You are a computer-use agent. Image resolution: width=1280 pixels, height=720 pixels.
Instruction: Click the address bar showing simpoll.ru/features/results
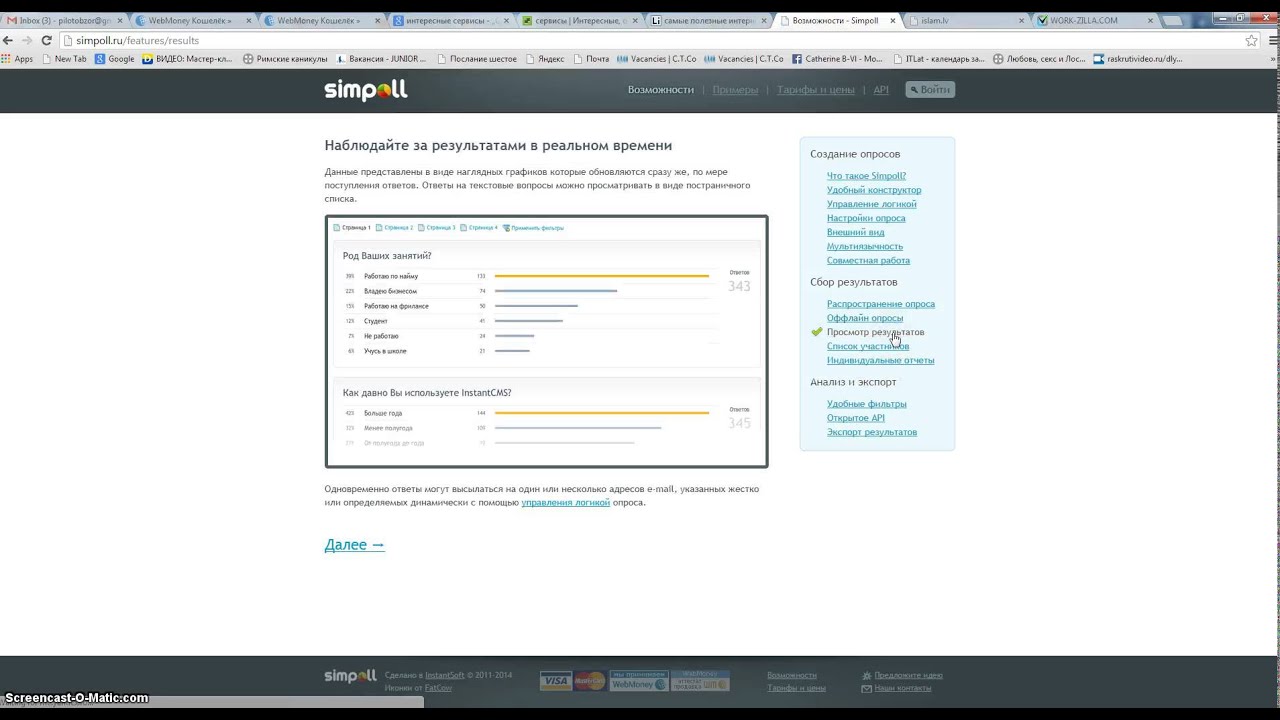650,40
